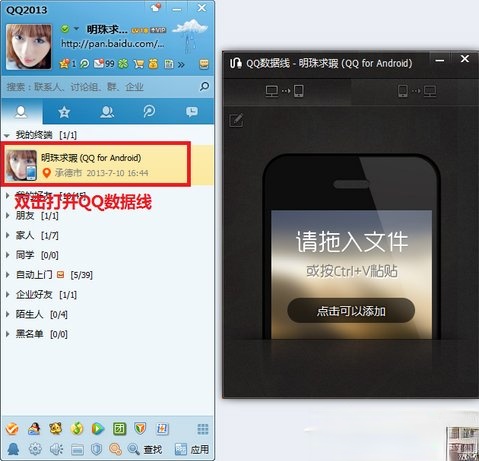Open main menu via penguin icon
Screen dimensions: 479x461
[14, 449]
